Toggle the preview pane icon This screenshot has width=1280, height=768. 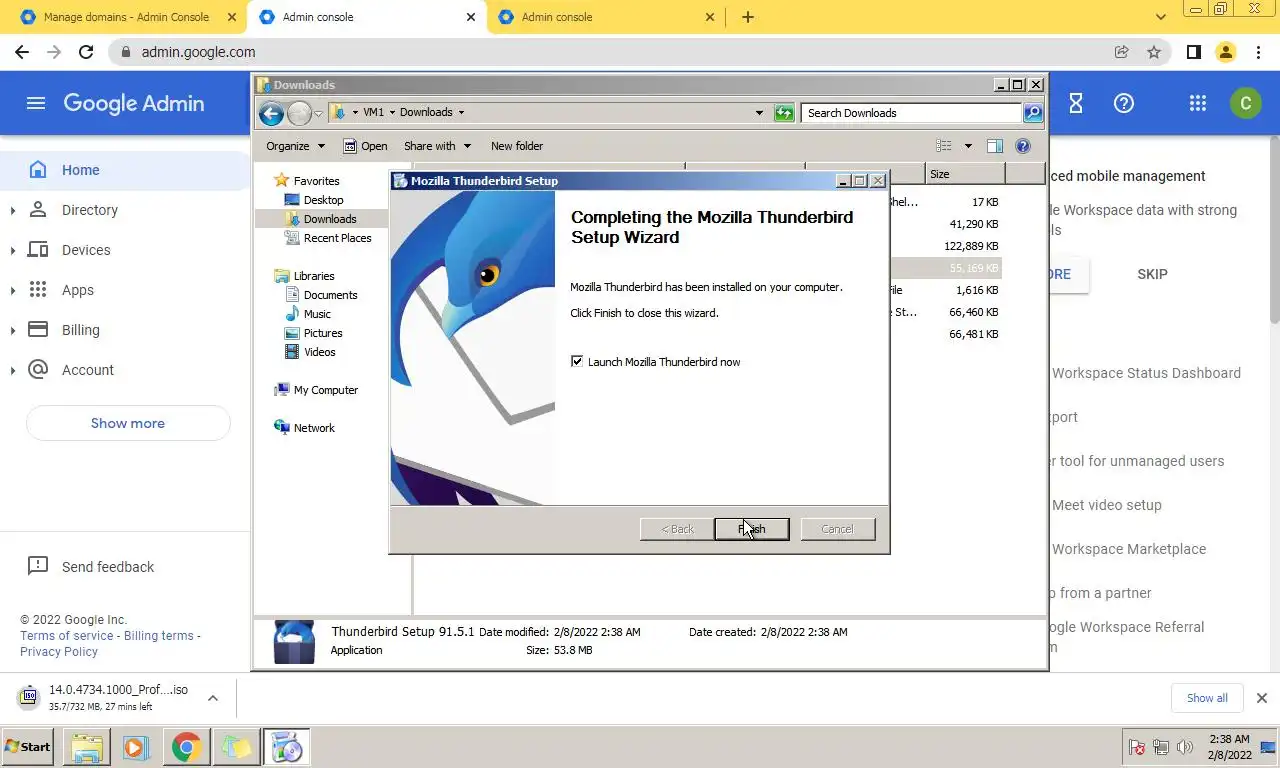pyautogui.click(x=995, y=146)
